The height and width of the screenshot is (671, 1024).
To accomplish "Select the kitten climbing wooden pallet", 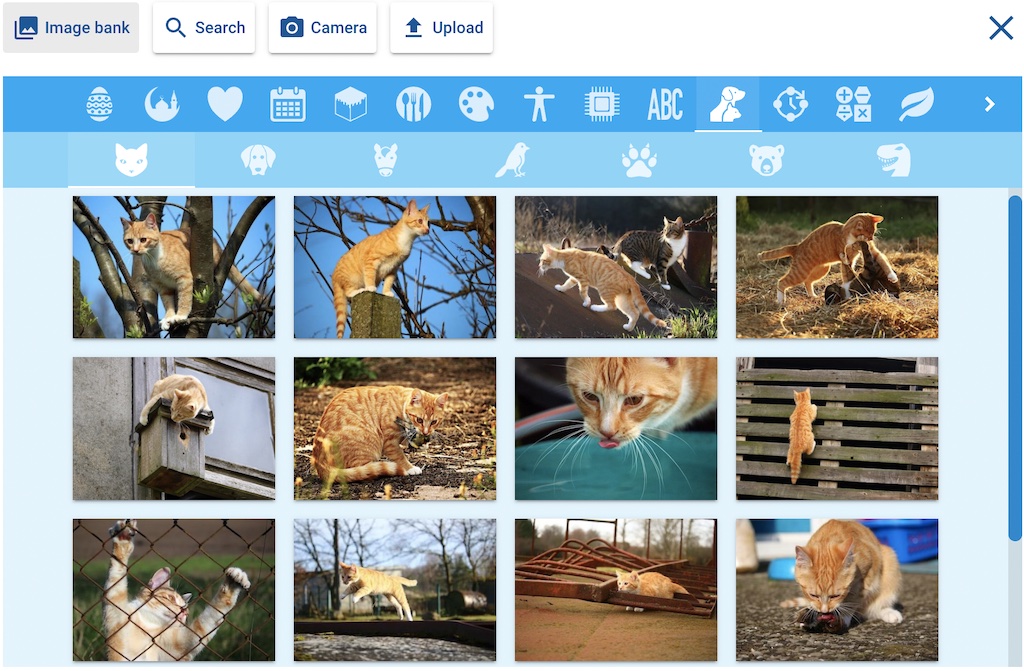I will [x=837, y=429].
